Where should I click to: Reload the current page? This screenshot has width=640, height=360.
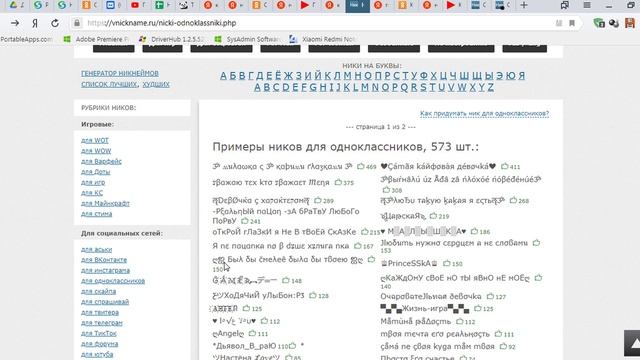[55, 23]
